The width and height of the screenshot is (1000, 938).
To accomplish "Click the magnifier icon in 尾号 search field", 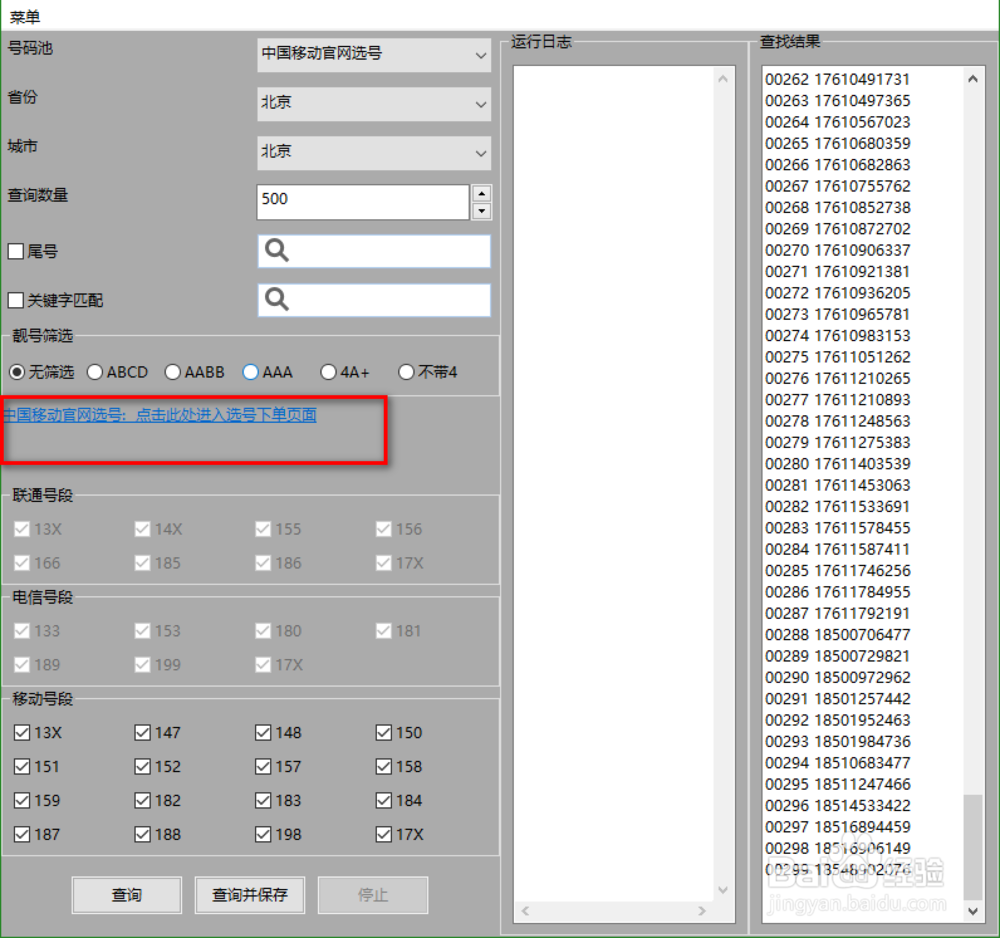I will (277, 250).
